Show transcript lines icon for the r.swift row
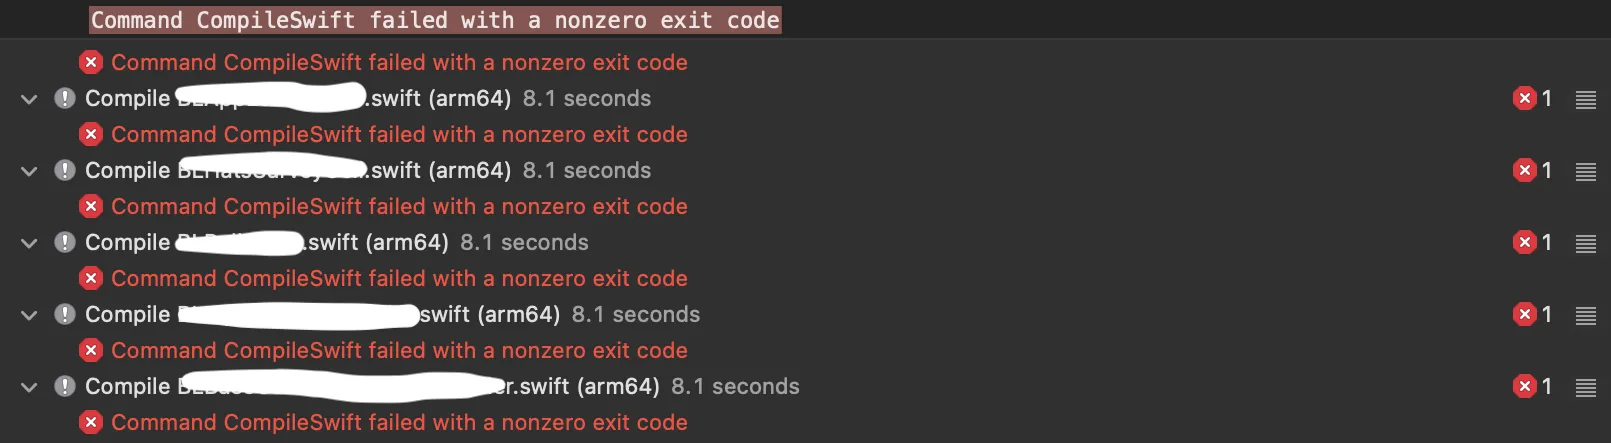 pos(1586,387)
